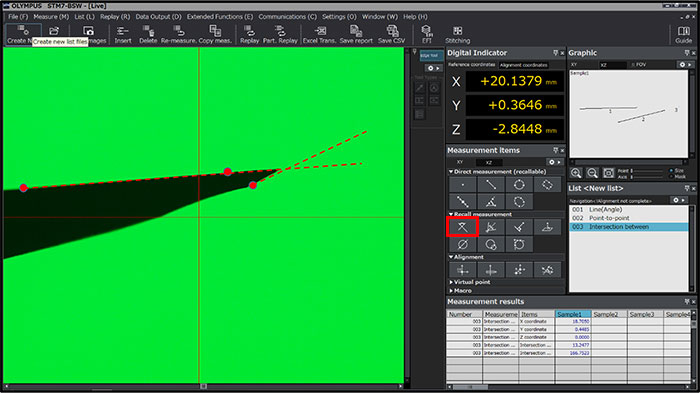Expand the Macro section

[451, 291]
